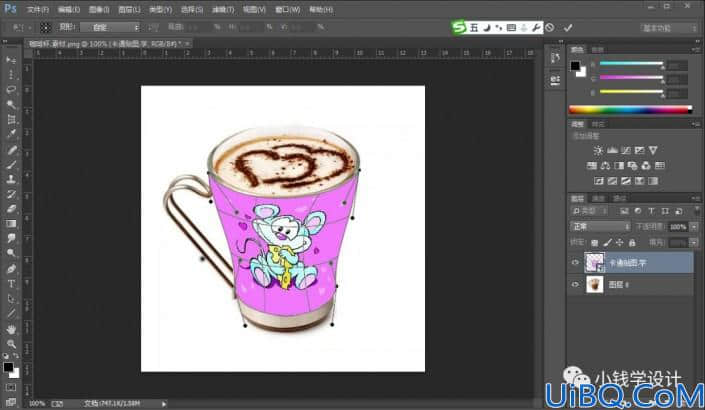705x410 pixels.
Task: Switch to the Channels tab
Action: click(598, 198)
